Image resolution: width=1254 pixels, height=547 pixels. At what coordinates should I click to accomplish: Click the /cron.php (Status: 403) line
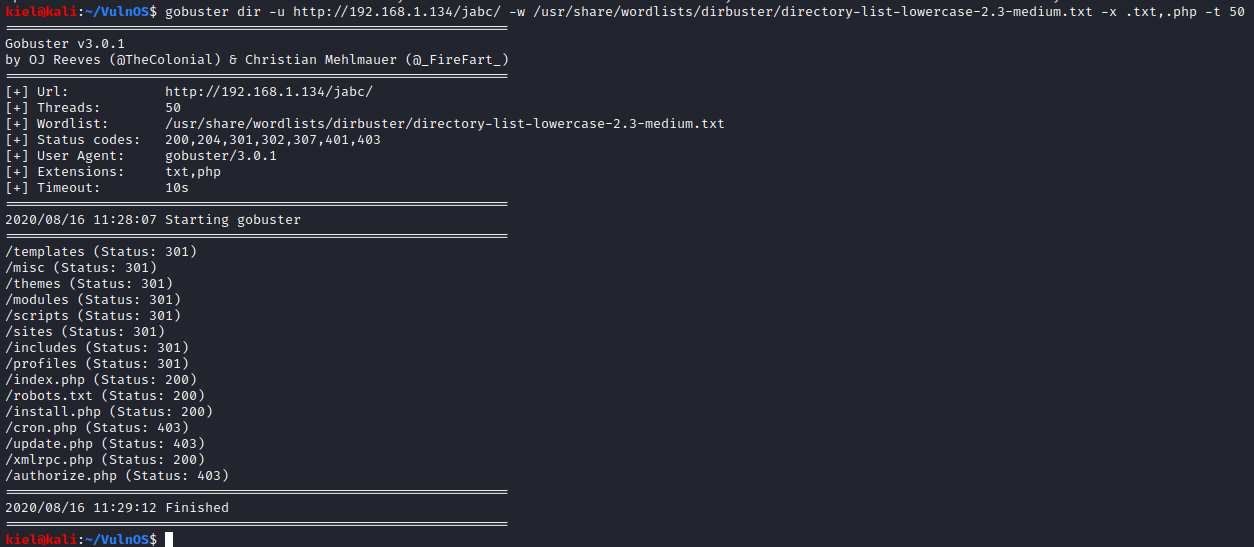pos(97,428)
